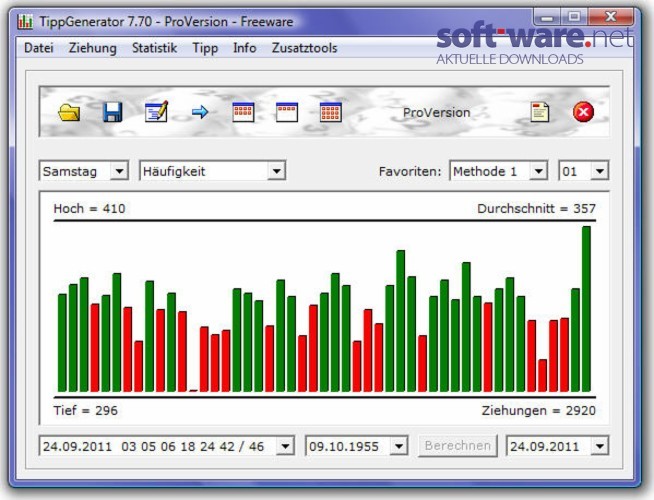Open the edit notepad with pencil icon
The height and width of the screenshot is (500, 654).
[x=156, y=112]
